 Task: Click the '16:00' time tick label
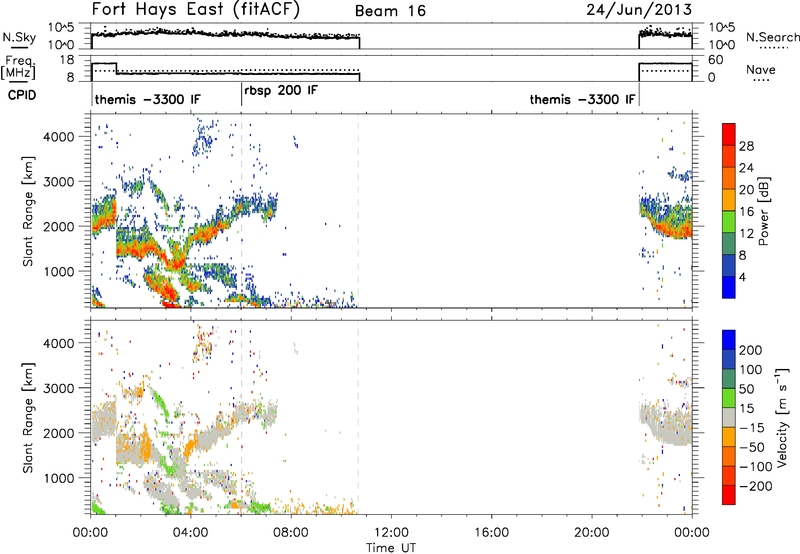coord(492,533)
